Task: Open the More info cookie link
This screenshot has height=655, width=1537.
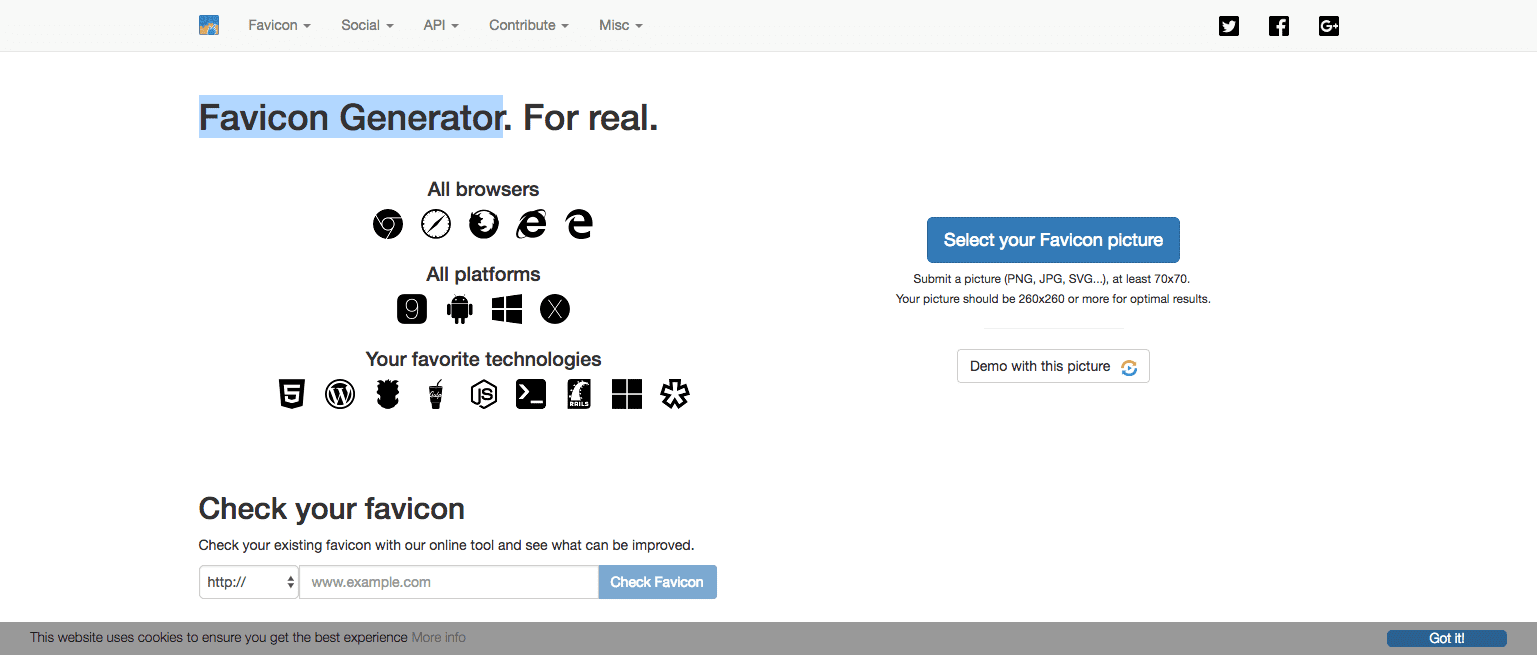Action: (438, 637)
